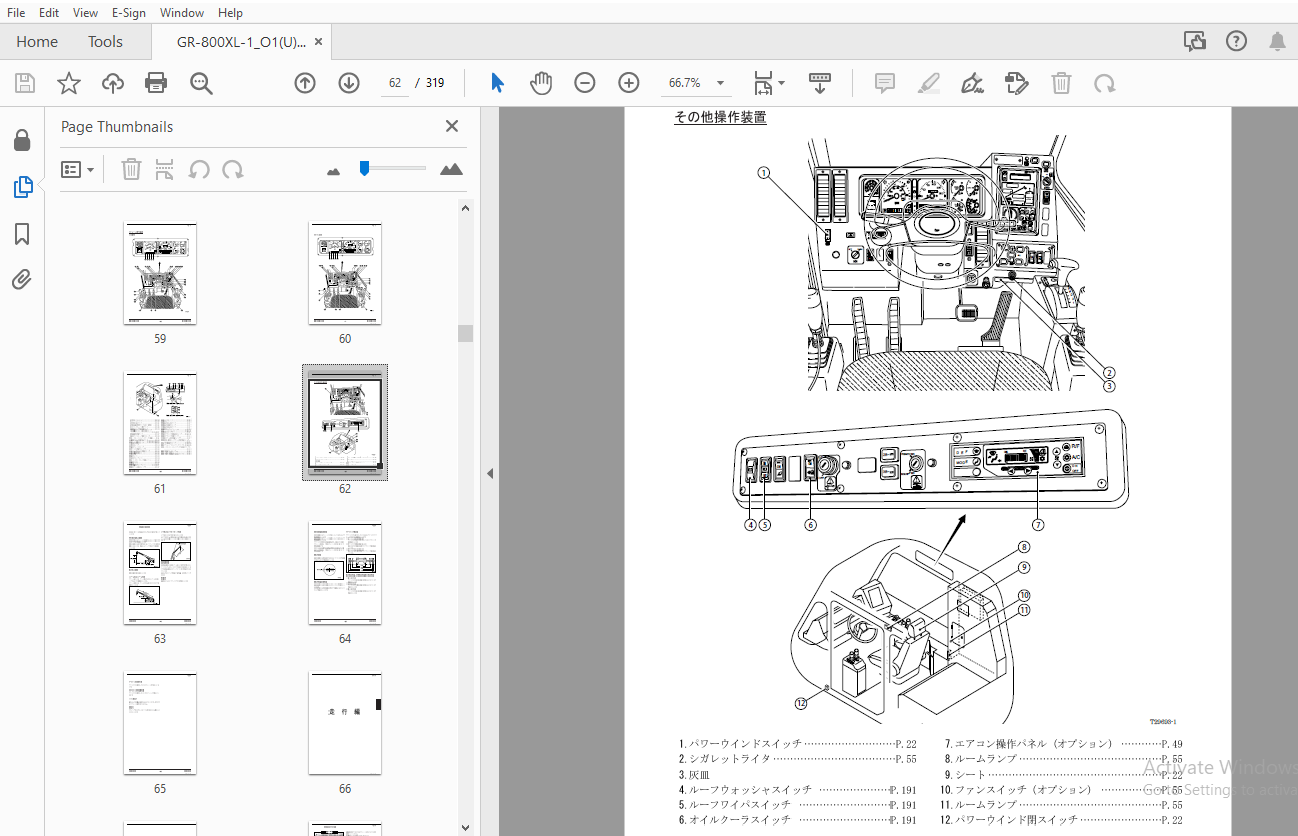Open the Attachments paperclip panel
This screenshot has width=1298, height=836.
coord(22,279)
